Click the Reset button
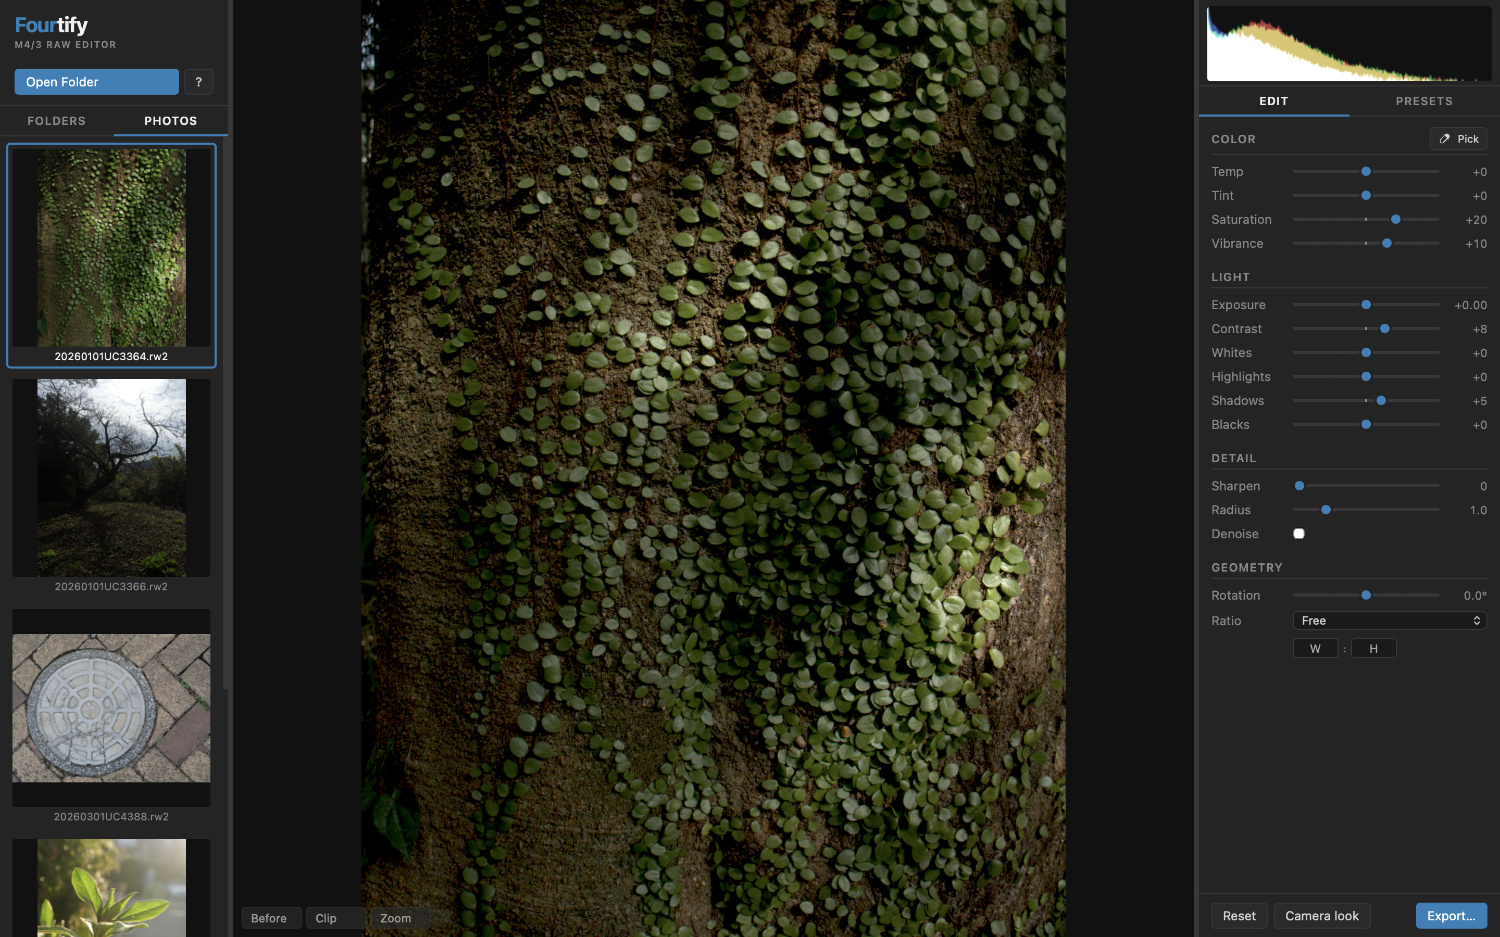This screenshot has height=937, width=1500. pyautogui.click(x=1239, y=916)
